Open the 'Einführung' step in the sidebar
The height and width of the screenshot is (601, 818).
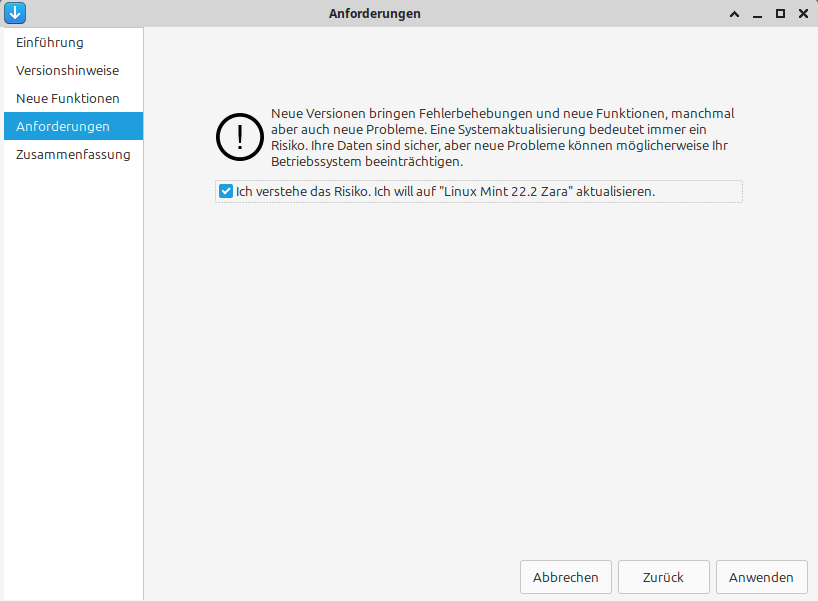click(x=47, y=42)
